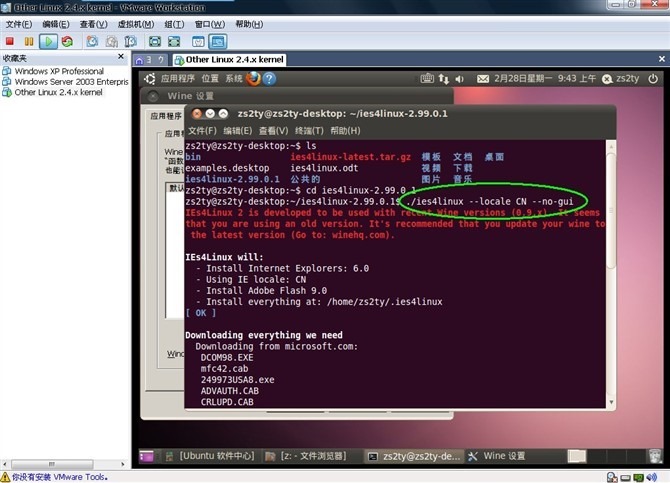Open the Ubuntu 位置 menu

tap(210, 79)
